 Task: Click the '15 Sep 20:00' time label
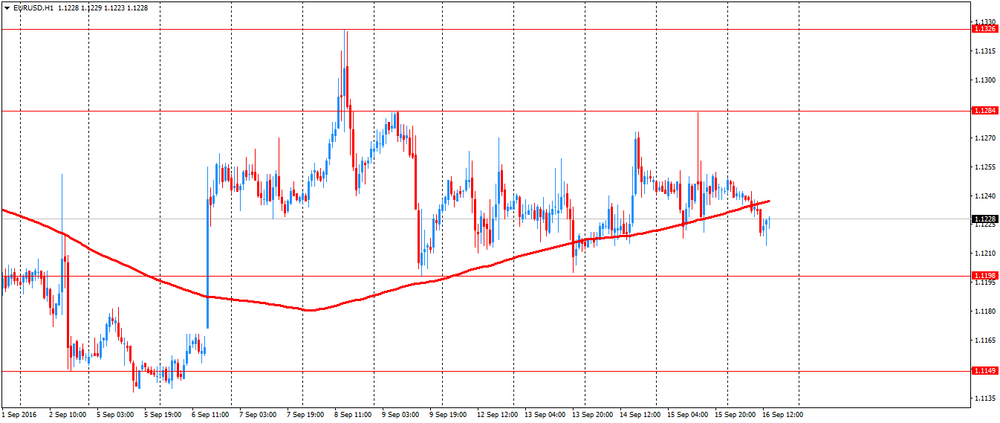tap(733, 415)
